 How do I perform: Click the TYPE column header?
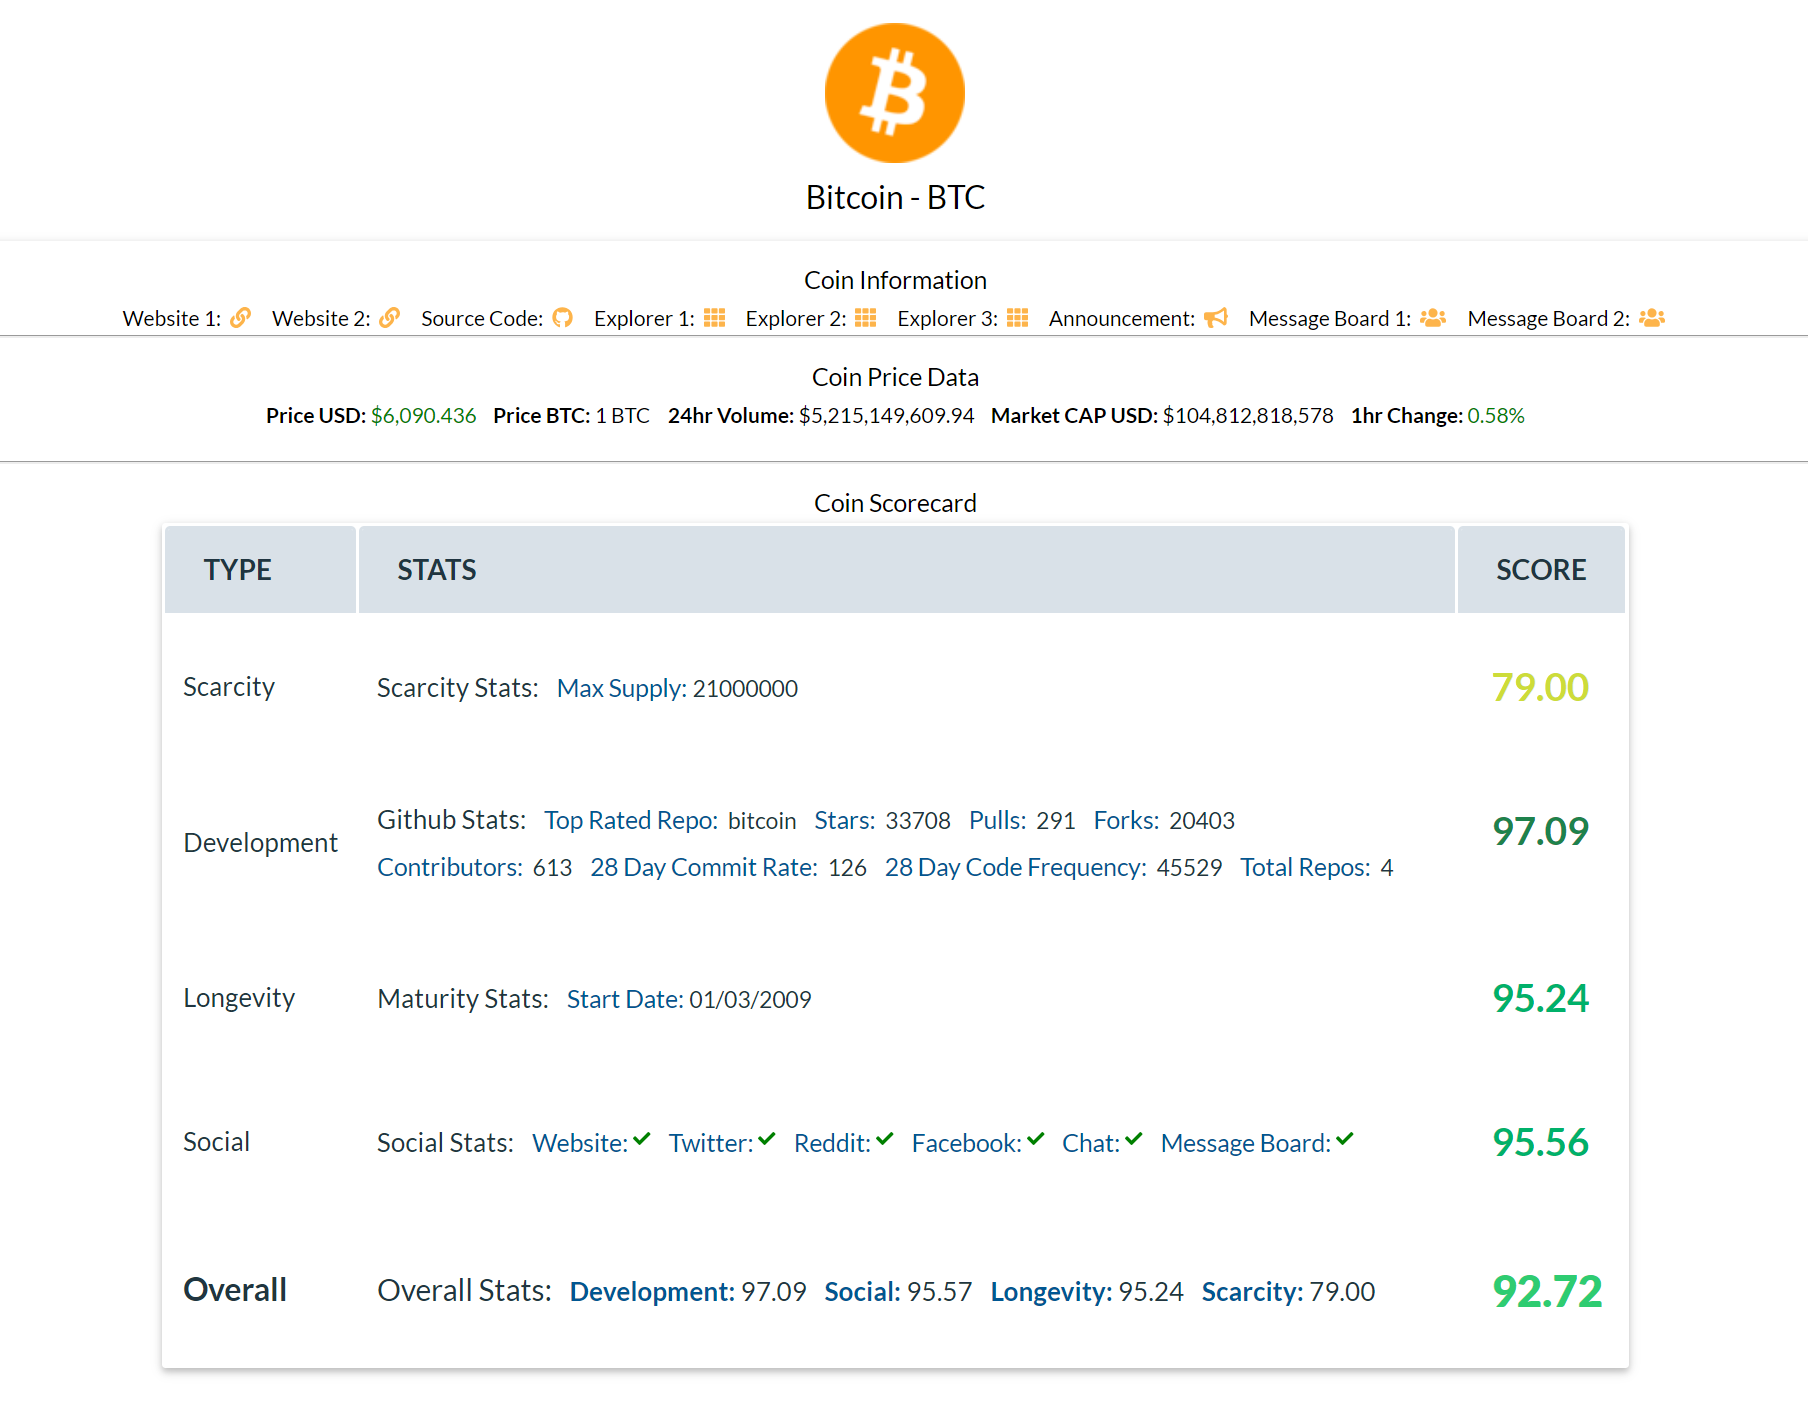[260, 569]
